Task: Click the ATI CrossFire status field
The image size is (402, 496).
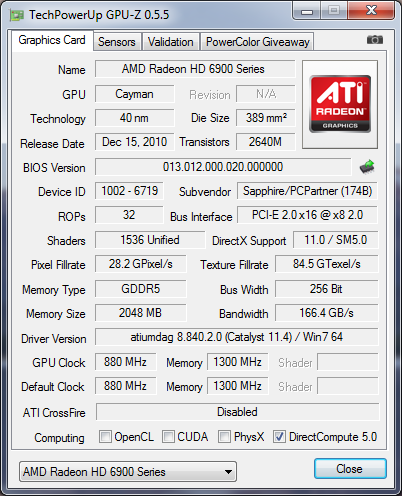Action: click(x=237, y=412)
